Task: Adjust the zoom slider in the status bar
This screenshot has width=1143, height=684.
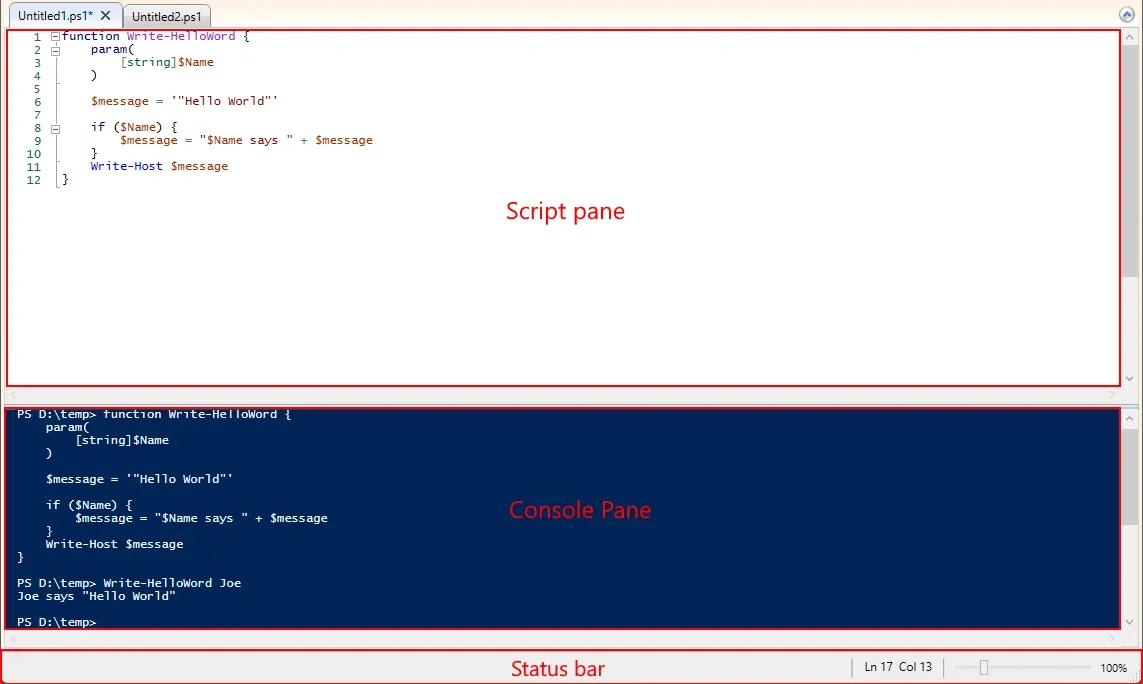Action: tap(983, 667)
